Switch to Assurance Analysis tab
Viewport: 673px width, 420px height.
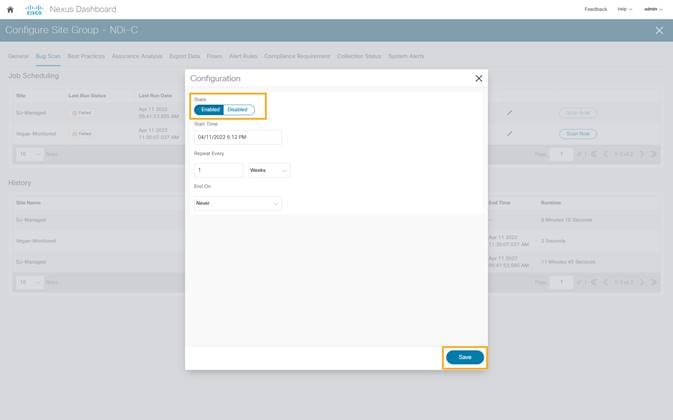pyautogui.click(x=137, y=56)
